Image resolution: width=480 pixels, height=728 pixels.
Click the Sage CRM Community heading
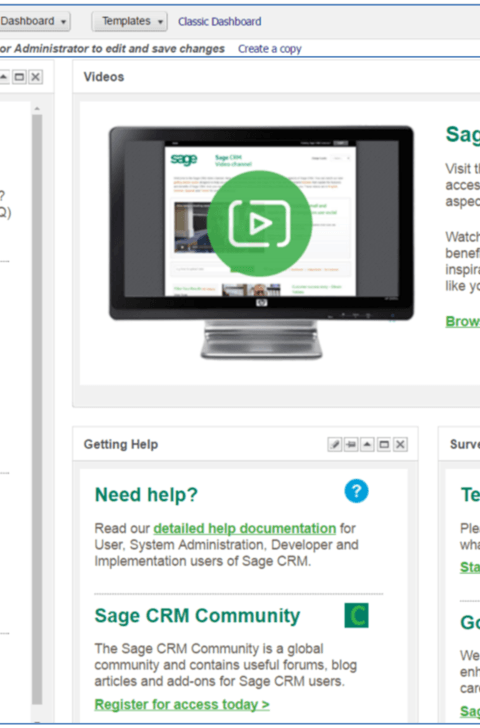(x=197, y=616)
